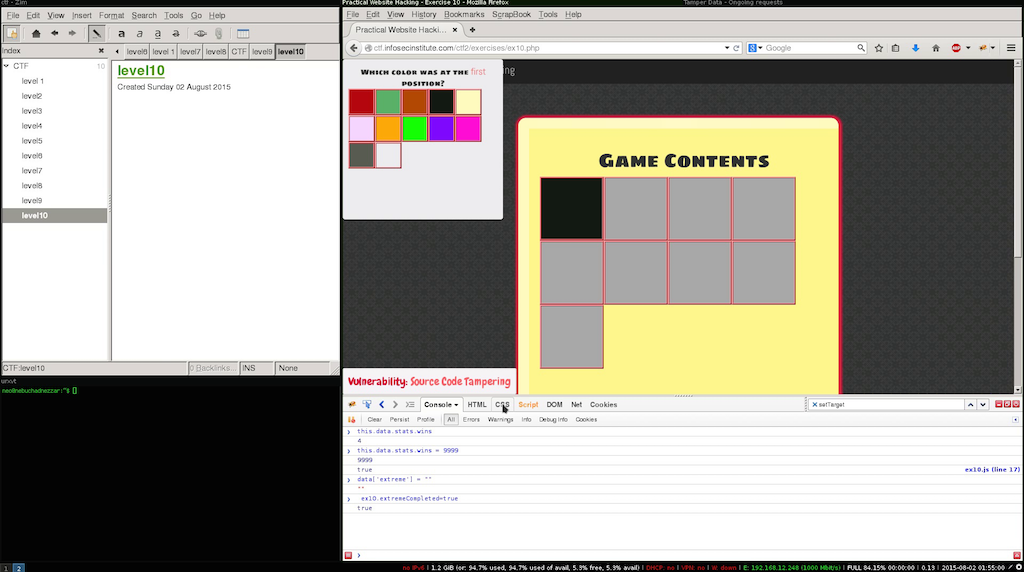This screenshot has height=572, width=1024.
Task: Open the Adblock Plus dropdown arrow
Action: [968, 48]
